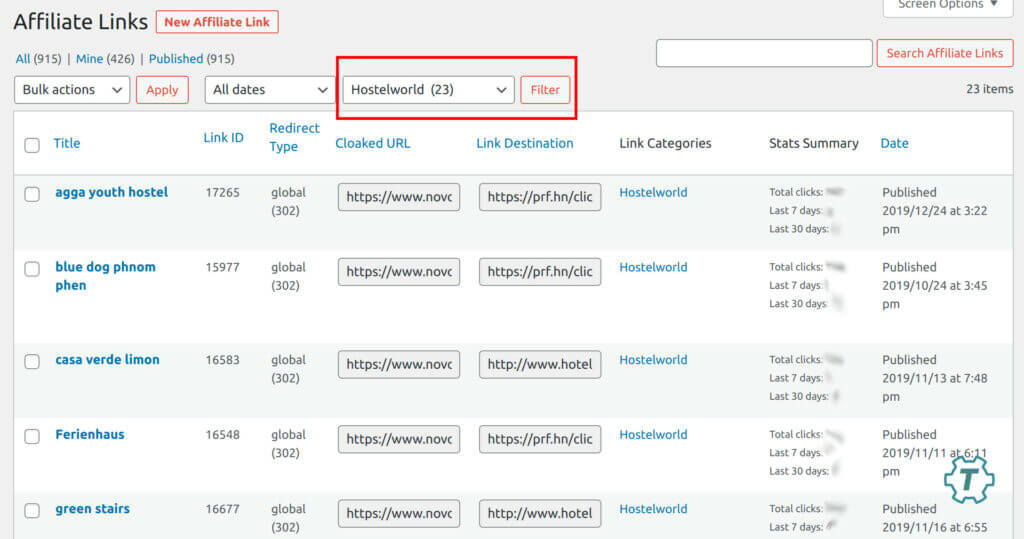Image resolution: width=1024 pixels, height=539 pixels.
Task: Tick the select-all checkbox in header
Action: [32, 145]
